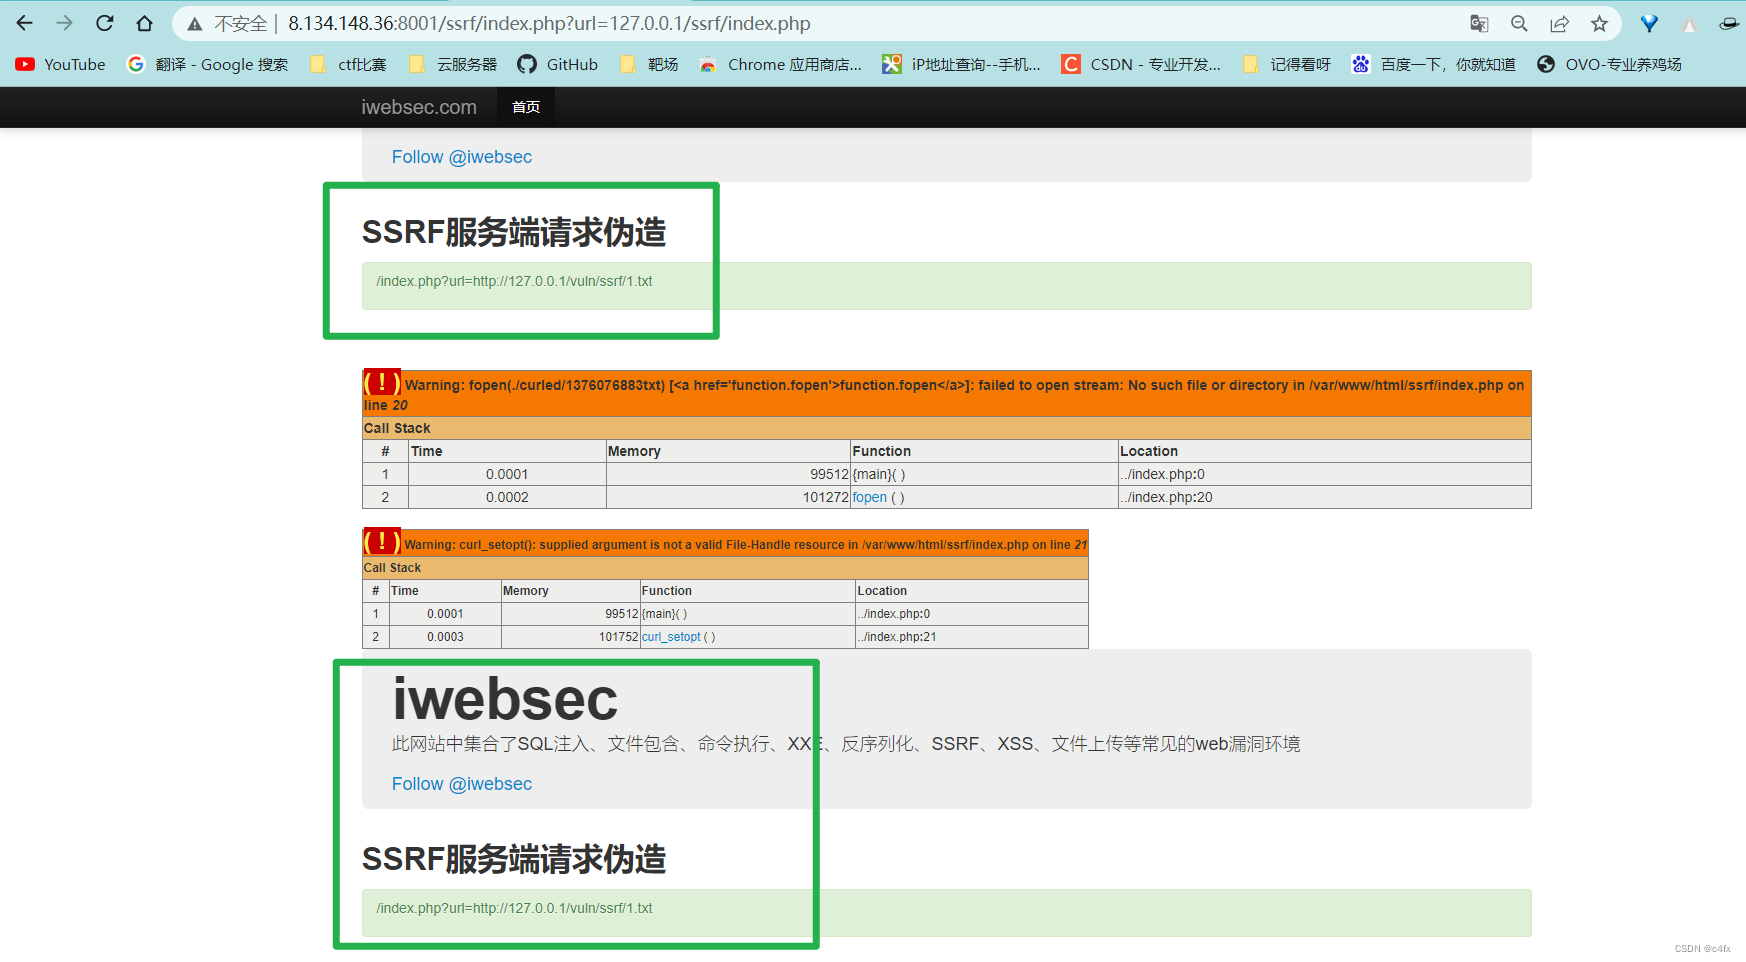
Task: Click the ../index.php:21 location cell
Action: pos(972,637)
